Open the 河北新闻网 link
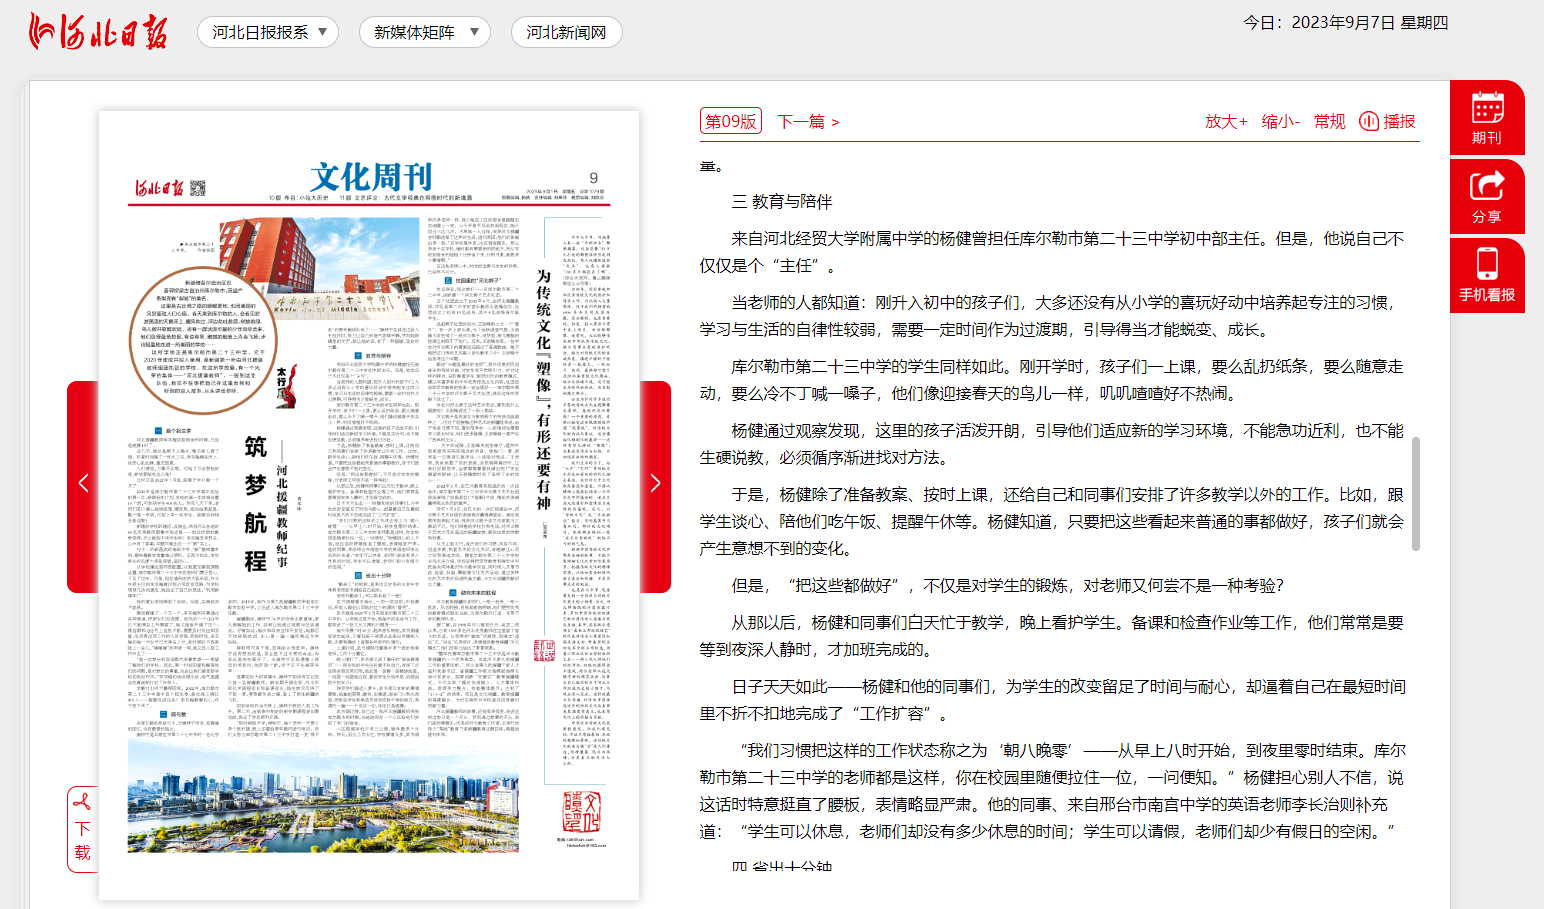 tap(566, 32)
